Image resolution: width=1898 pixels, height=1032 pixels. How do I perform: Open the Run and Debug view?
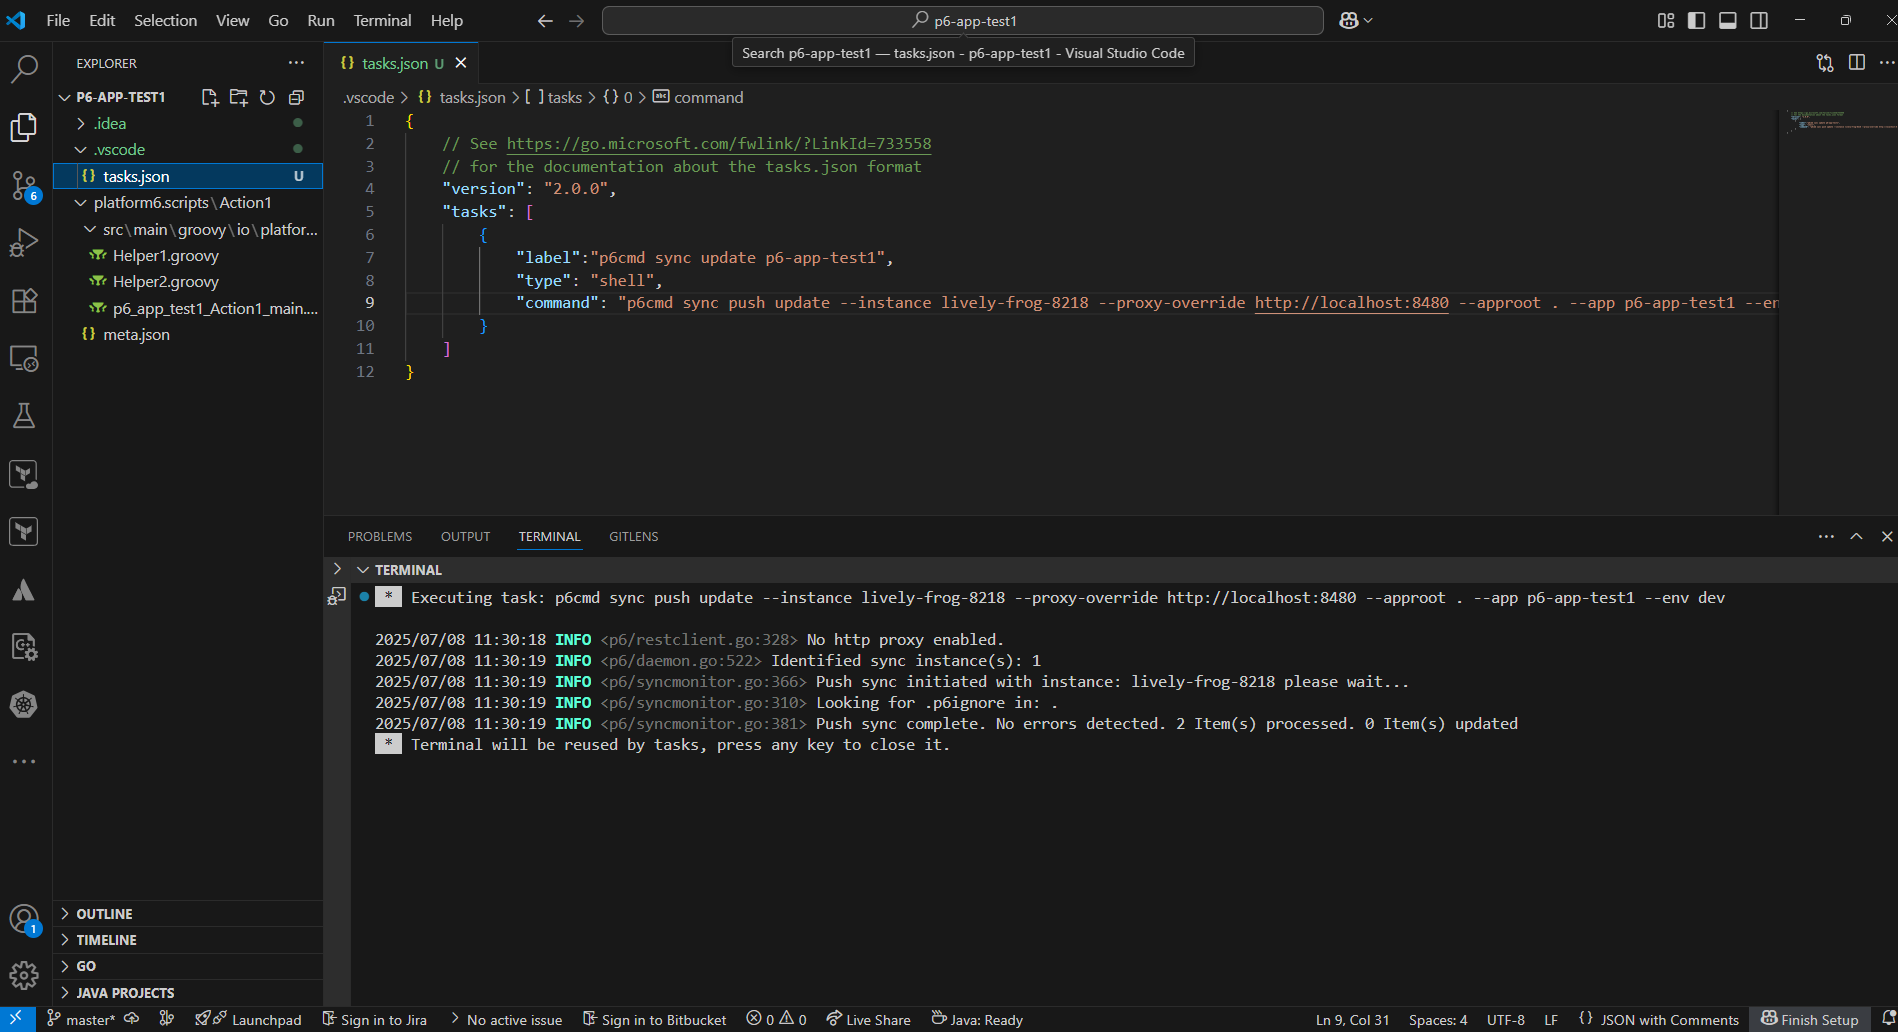click(x=24, y=241)
